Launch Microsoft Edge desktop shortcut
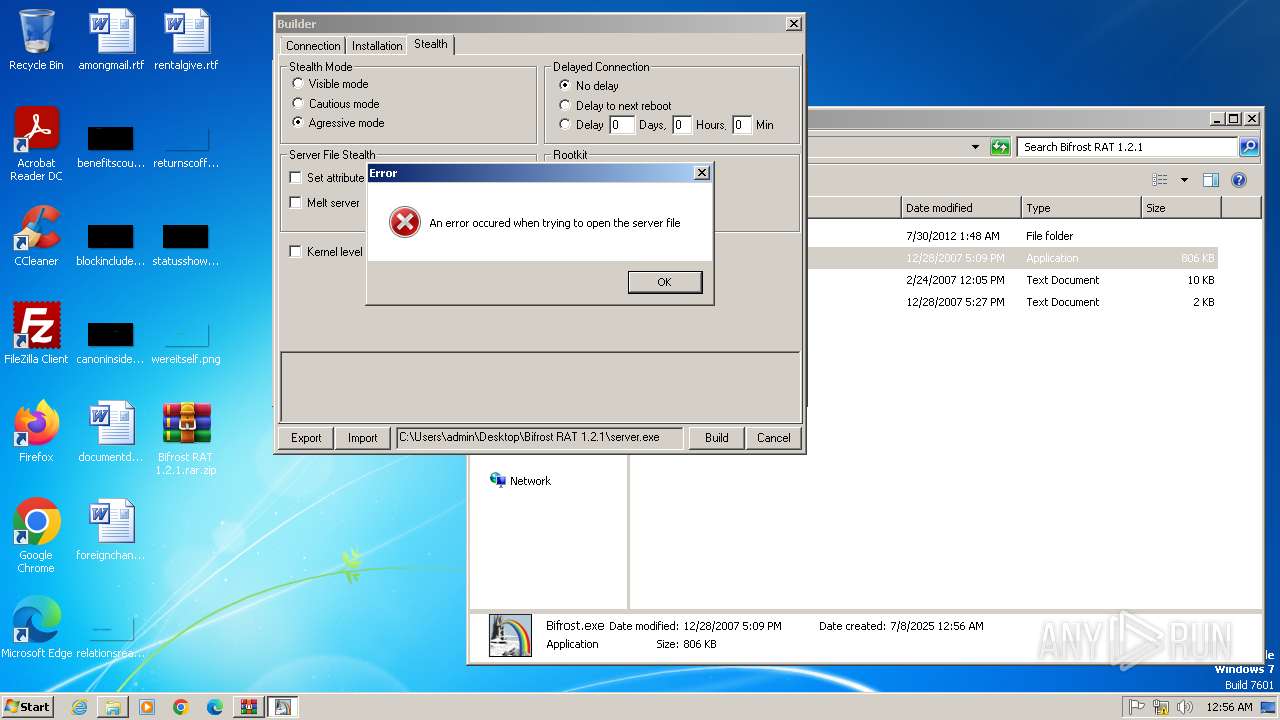Viewport: 1280px width, 720px height. [36, 628]
